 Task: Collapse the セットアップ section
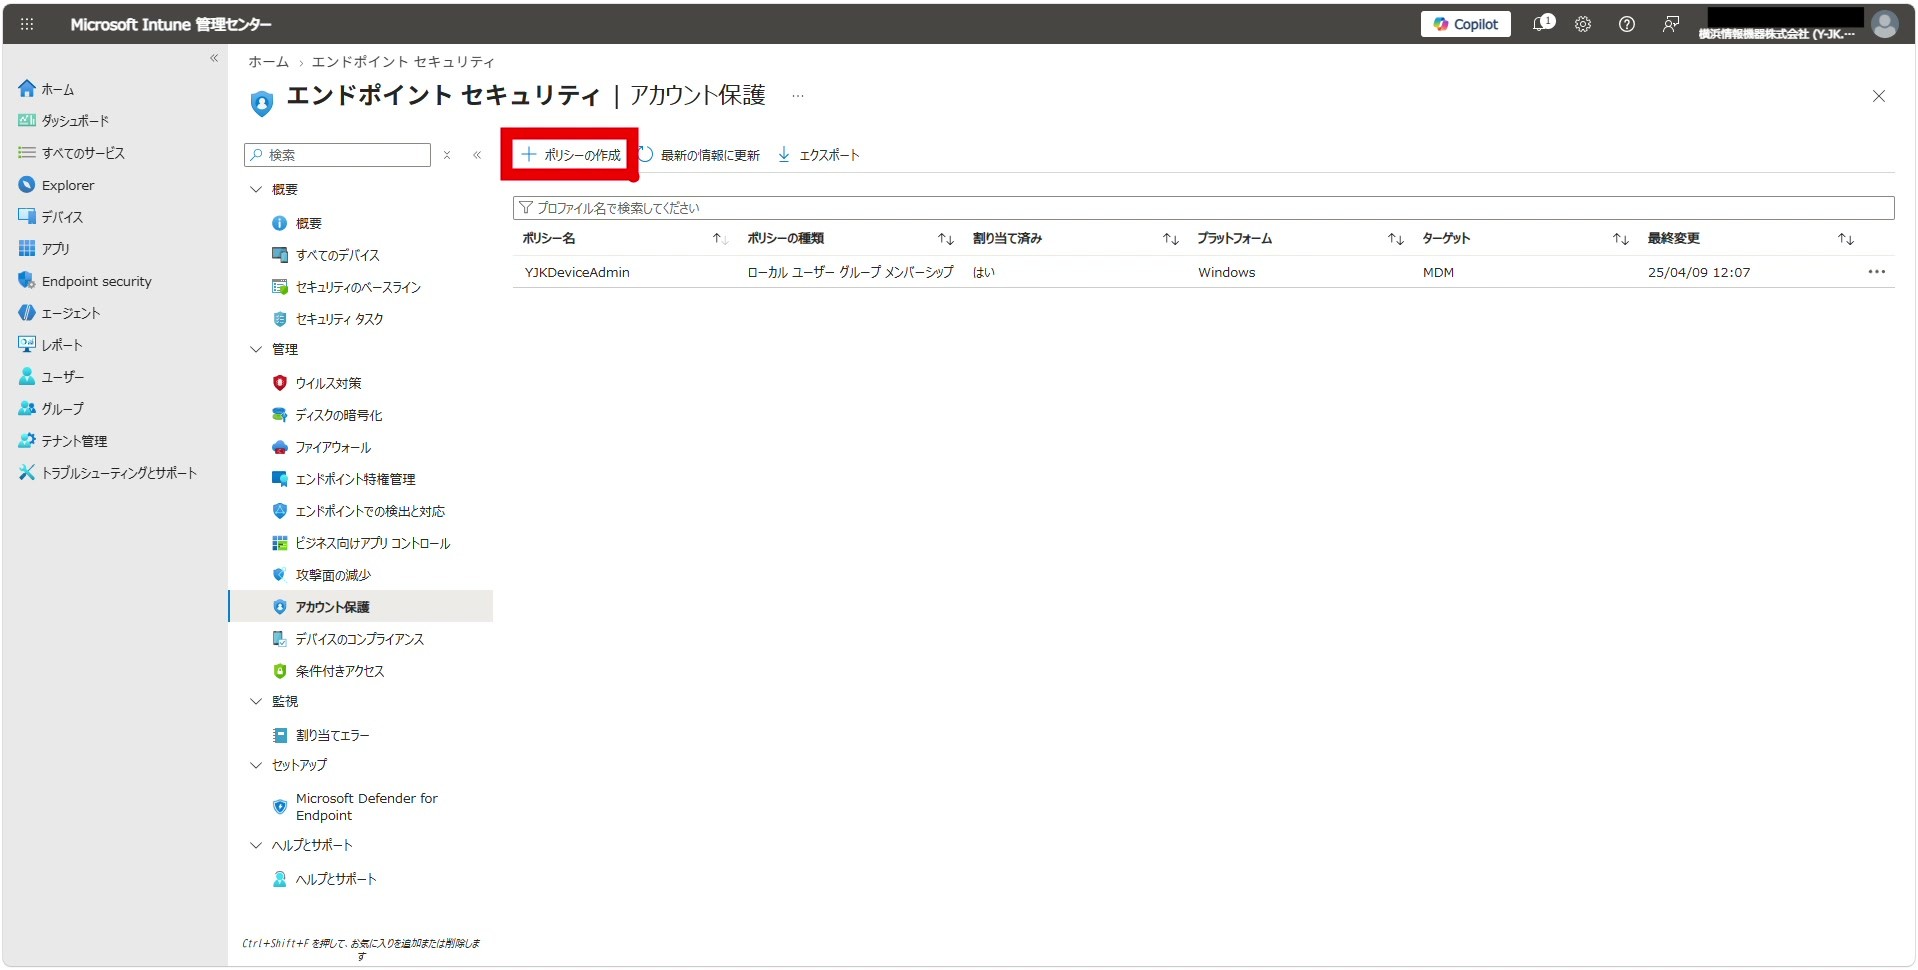coord(288,765)
